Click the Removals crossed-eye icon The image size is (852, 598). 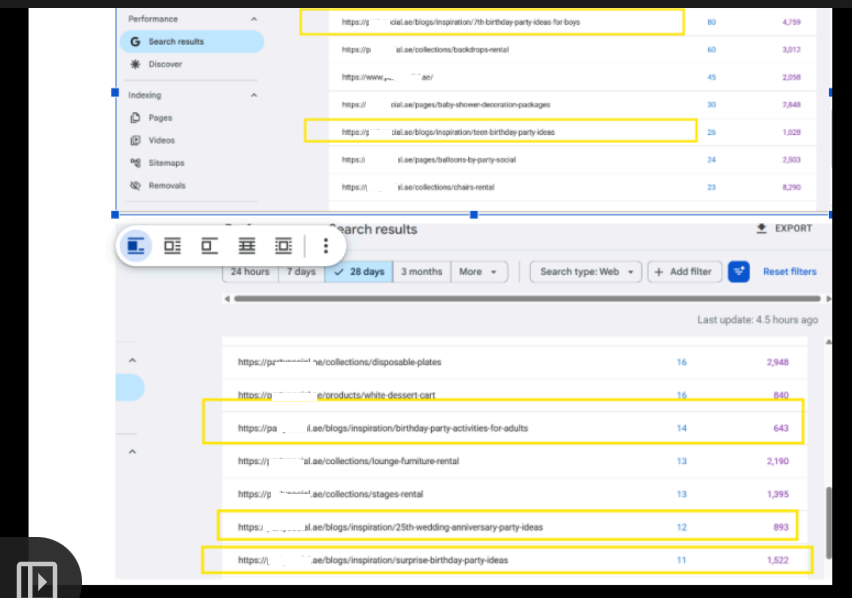(x=135, y=186)
